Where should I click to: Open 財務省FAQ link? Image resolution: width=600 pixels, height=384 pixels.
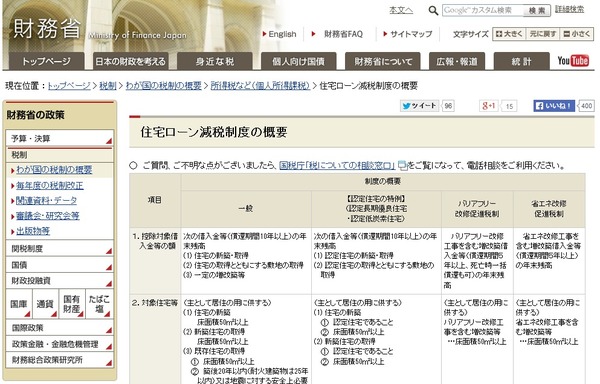tap(343, 34)
